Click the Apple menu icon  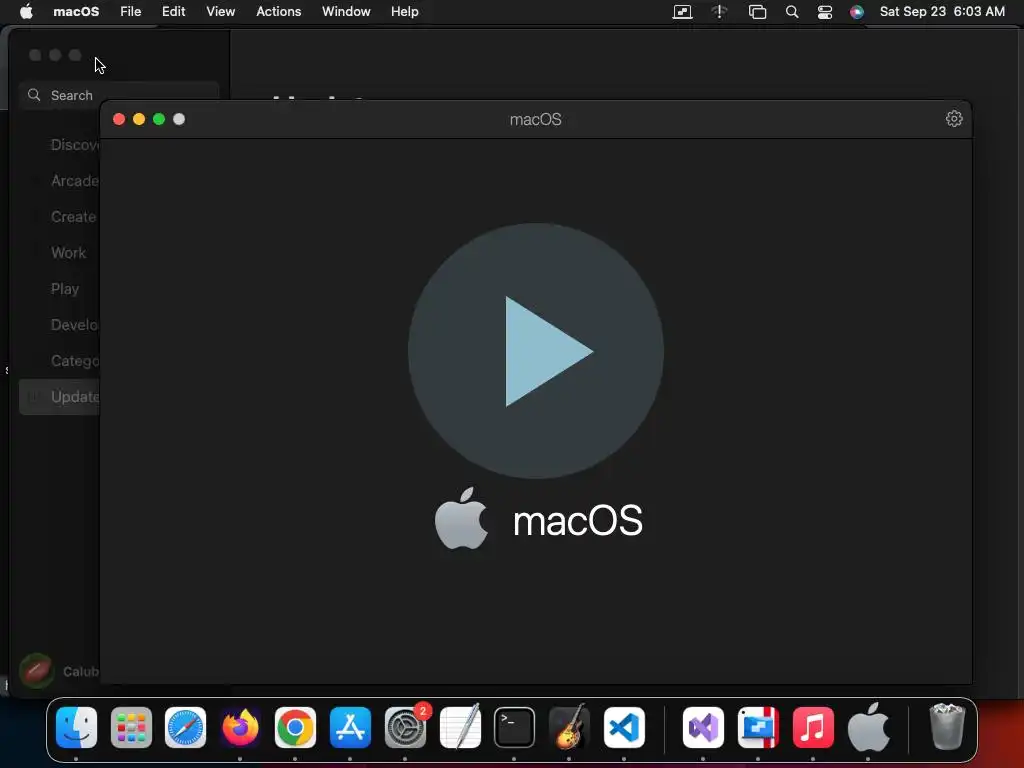[26, 12]
